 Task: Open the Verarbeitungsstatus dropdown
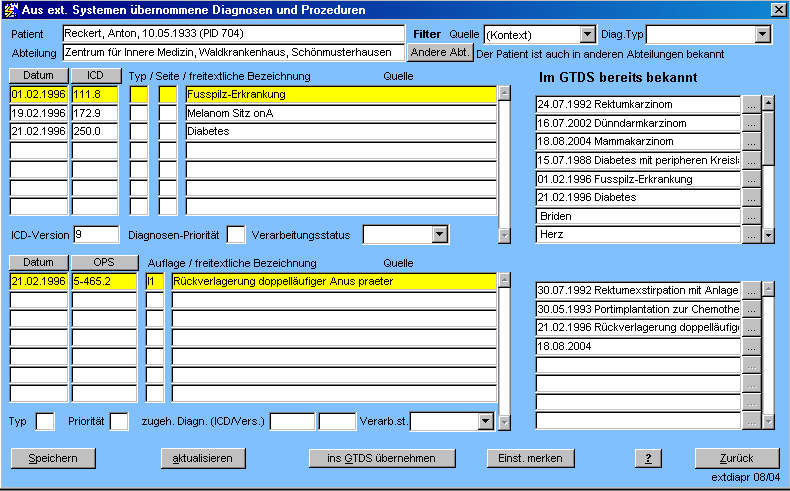coord(438,234)
